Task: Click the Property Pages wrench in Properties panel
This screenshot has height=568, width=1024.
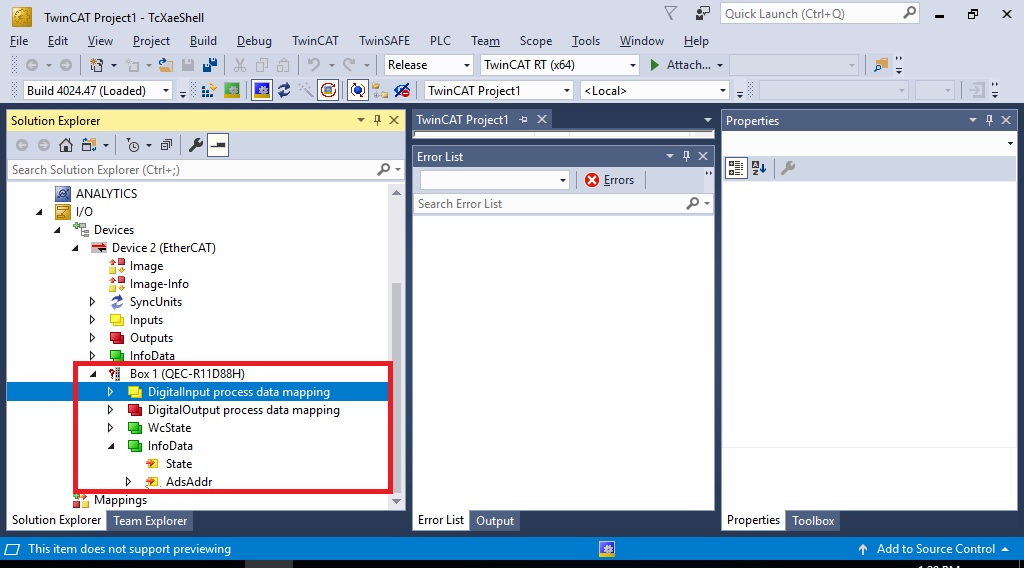Action: [788, 168]
